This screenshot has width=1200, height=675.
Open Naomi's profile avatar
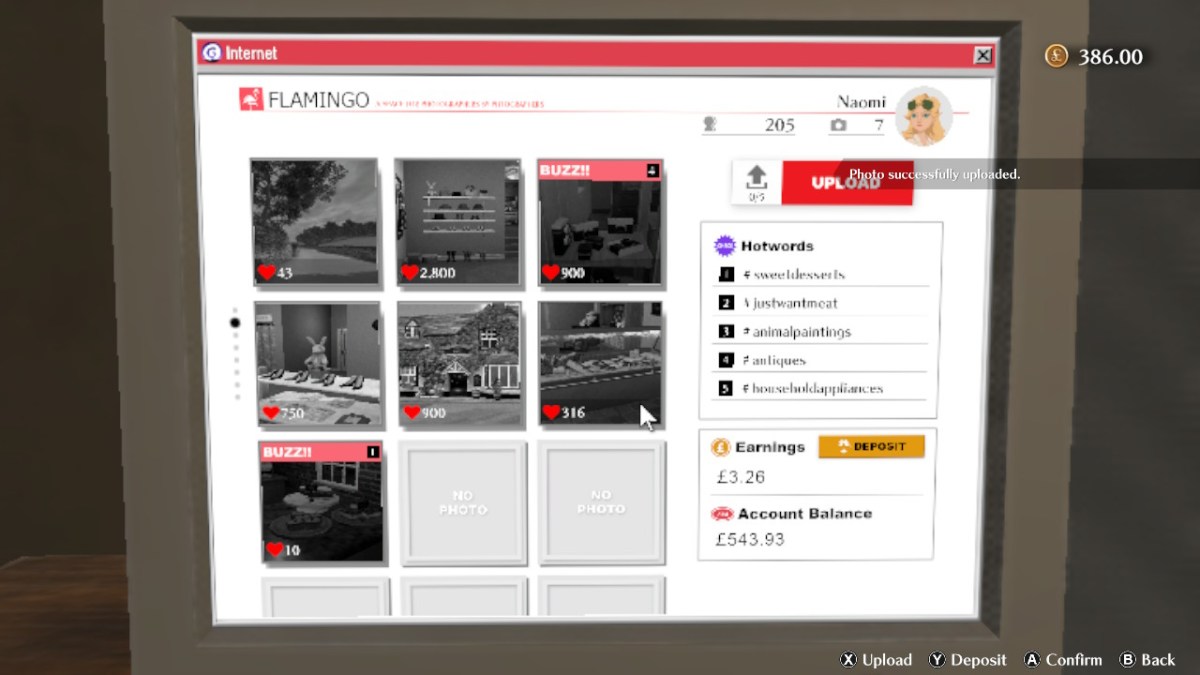click(923, 117)
